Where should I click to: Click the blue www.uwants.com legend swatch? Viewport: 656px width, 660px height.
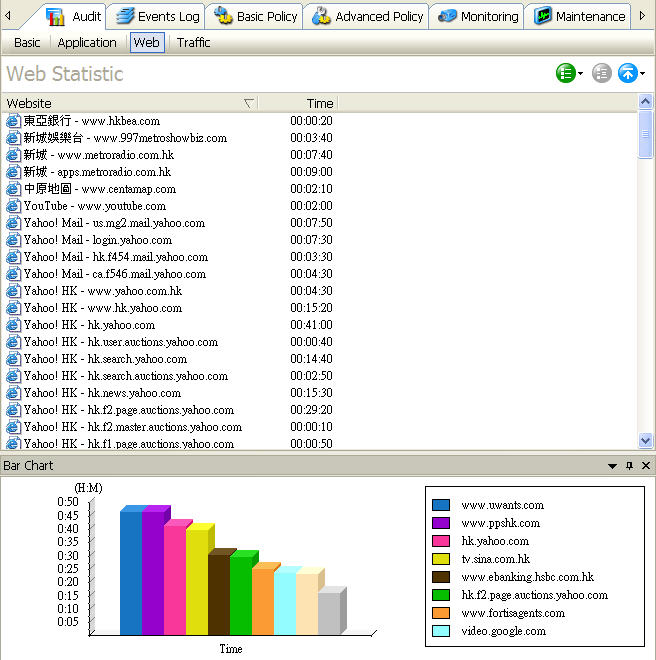coord(441,505)
